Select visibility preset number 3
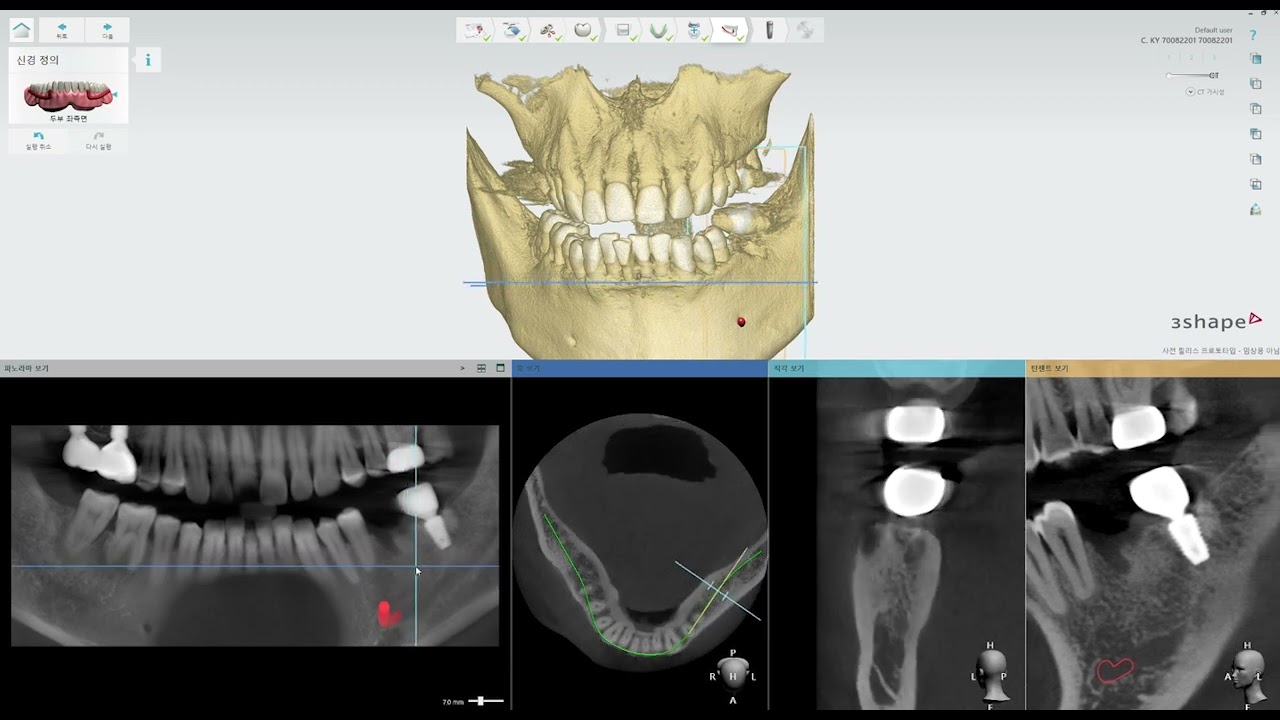1280x720 pixels. 1214,57
